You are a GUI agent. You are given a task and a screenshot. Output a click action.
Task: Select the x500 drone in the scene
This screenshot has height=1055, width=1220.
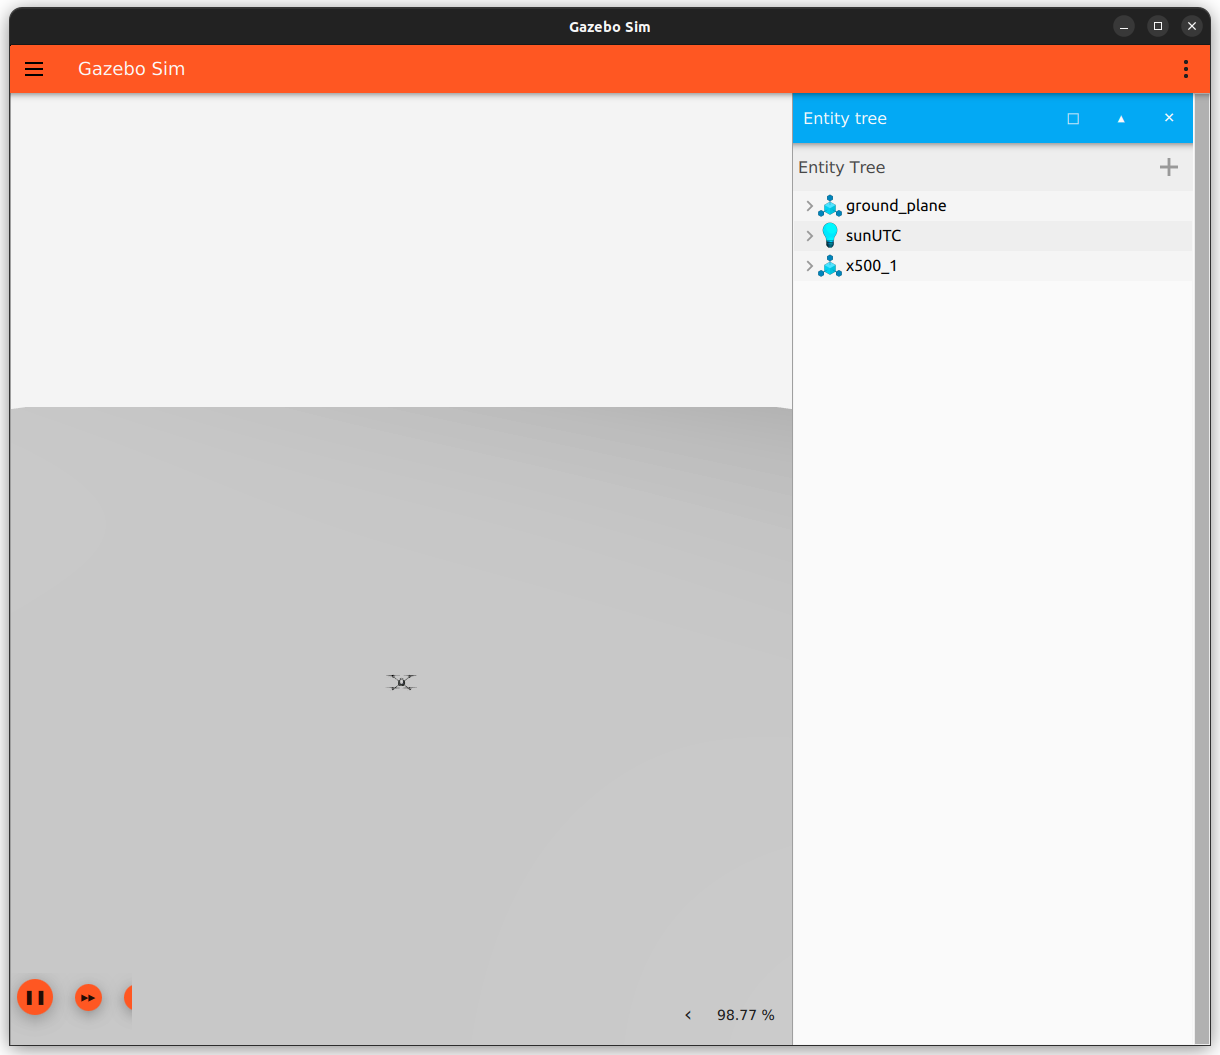pos(401,682)
